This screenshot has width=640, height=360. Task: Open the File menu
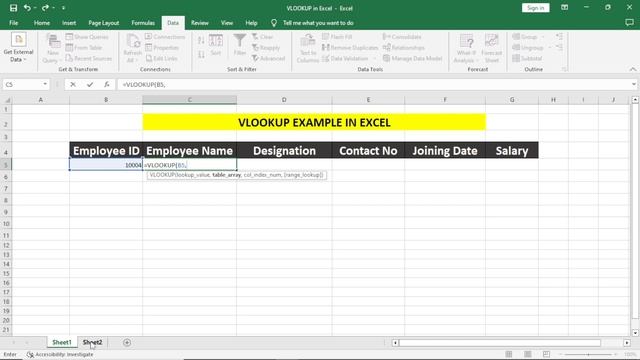tap(13, 23)
